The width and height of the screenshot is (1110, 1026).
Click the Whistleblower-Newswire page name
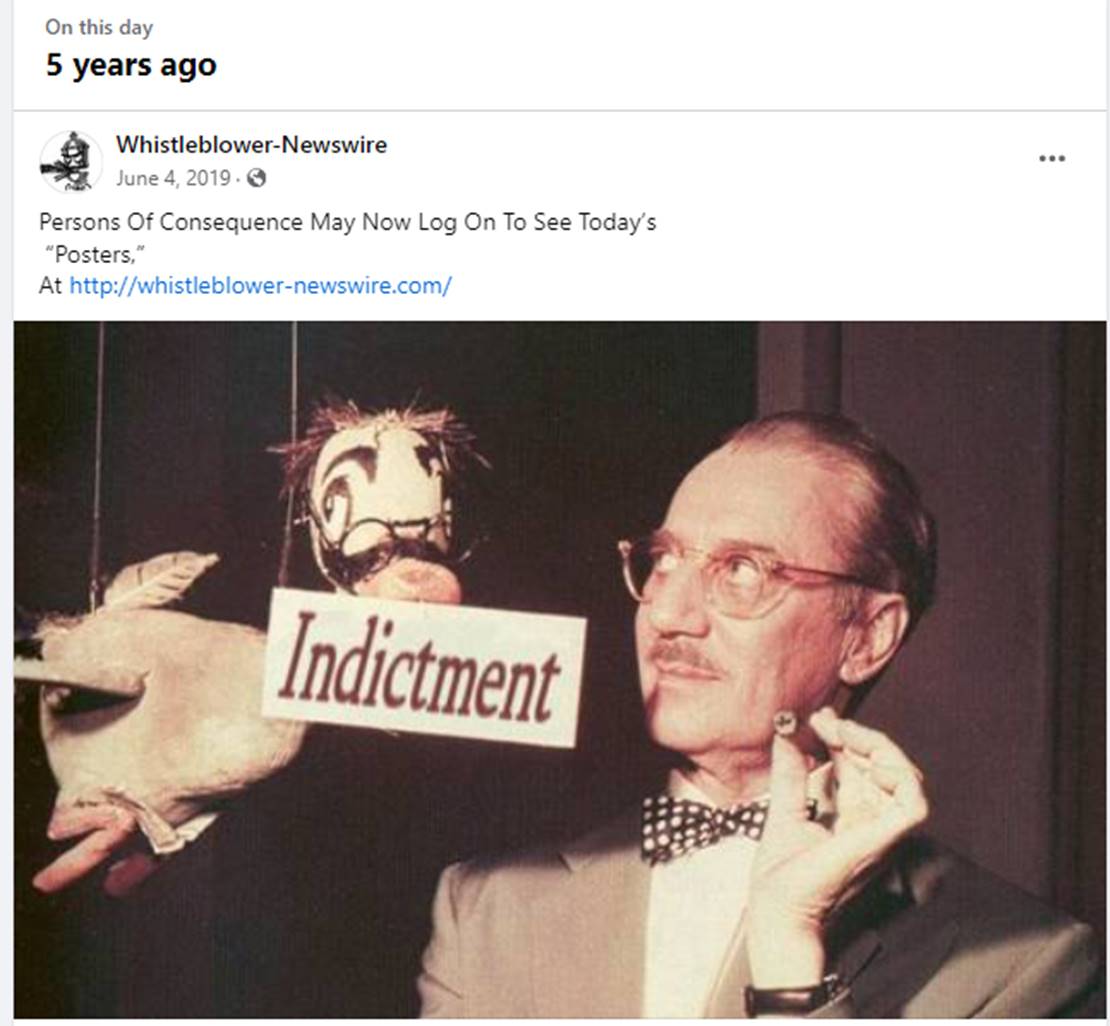251,144
